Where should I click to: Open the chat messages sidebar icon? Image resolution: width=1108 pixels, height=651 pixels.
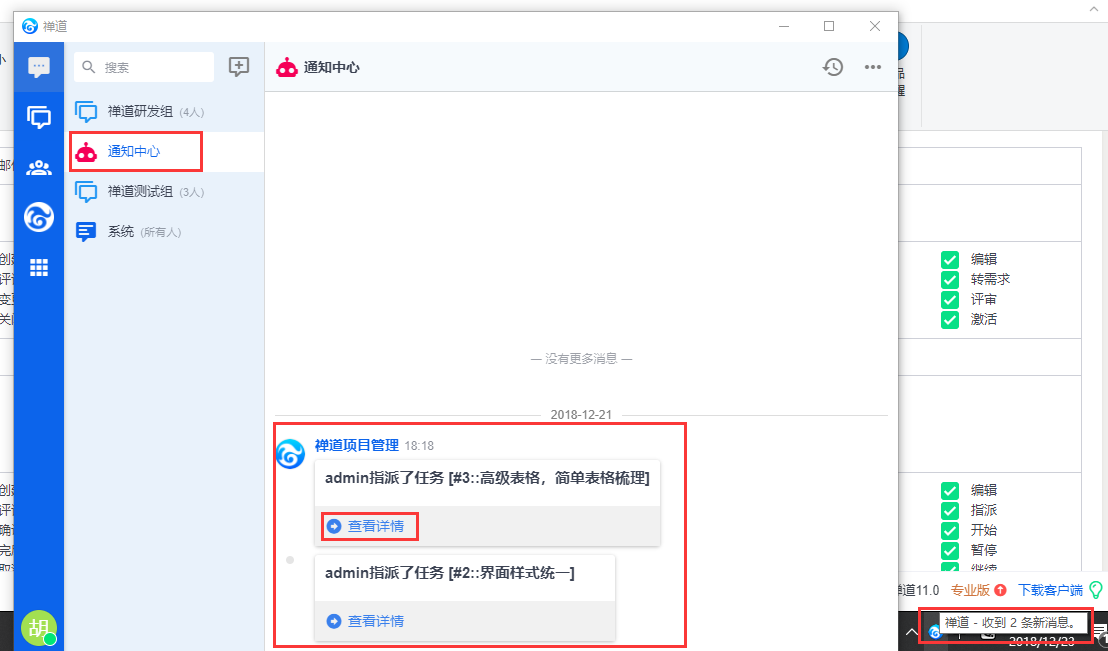point(39,67)
